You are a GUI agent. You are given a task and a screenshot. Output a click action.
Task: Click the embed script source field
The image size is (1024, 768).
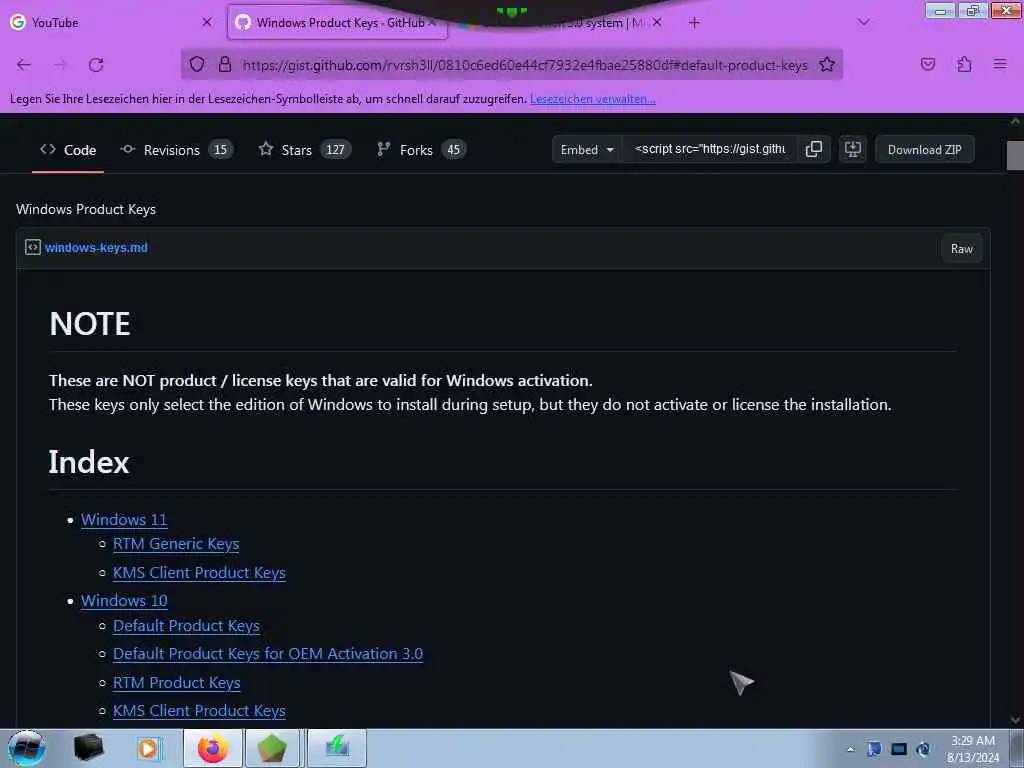[710, 149]
